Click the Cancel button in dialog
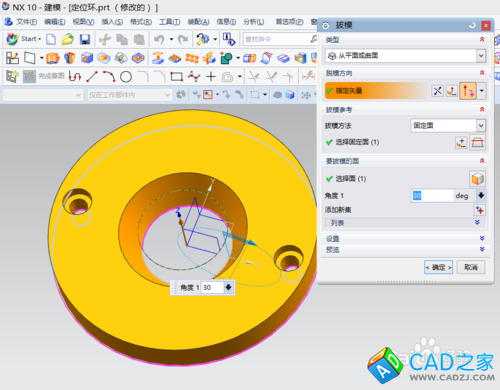This screenshot has height=390, width=500. pyautogui.click(x=471, y=267)
